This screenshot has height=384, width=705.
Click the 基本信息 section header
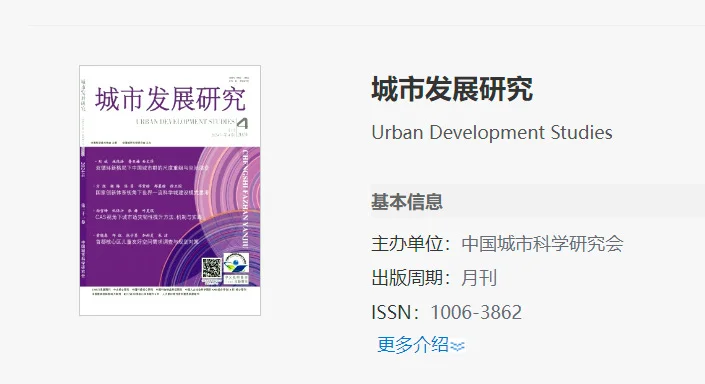[407, 201]
